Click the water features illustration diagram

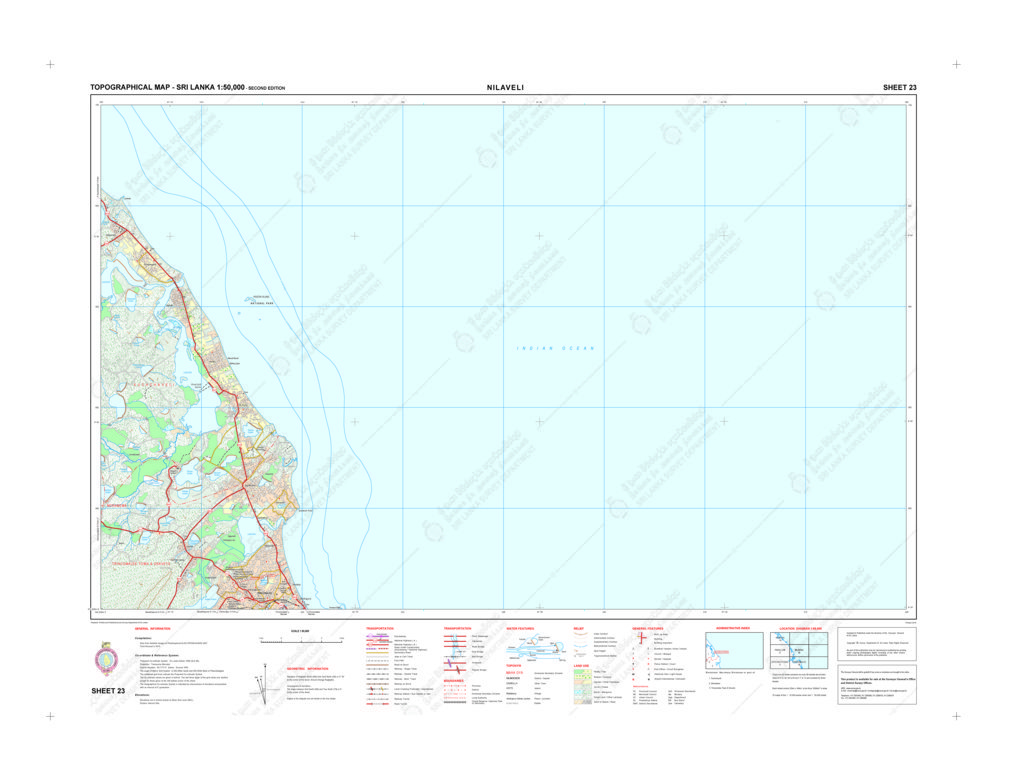[x=536, y=647]
